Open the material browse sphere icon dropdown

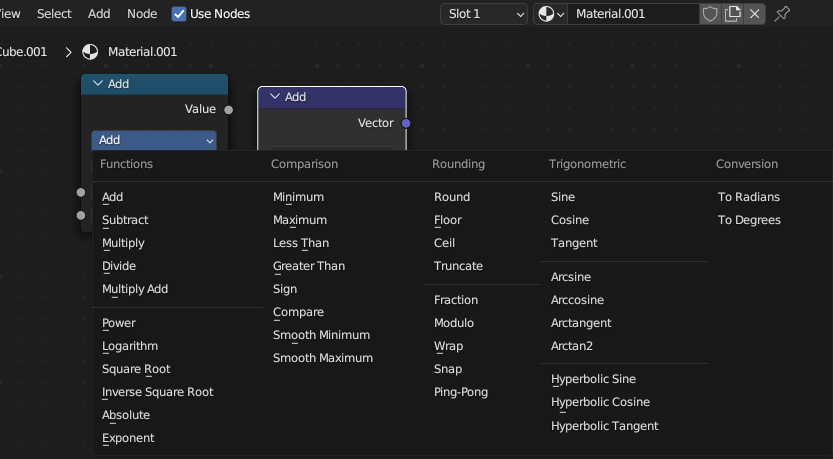click(551, 14)
